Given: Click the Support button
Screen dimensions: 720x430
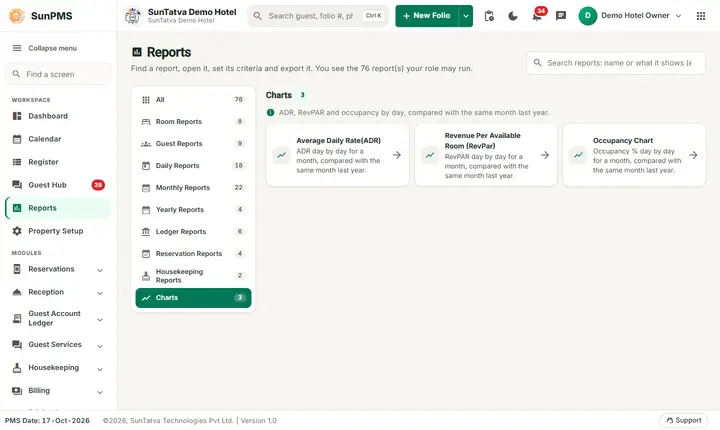Looking at the screenshot, I should pos(683,420).
